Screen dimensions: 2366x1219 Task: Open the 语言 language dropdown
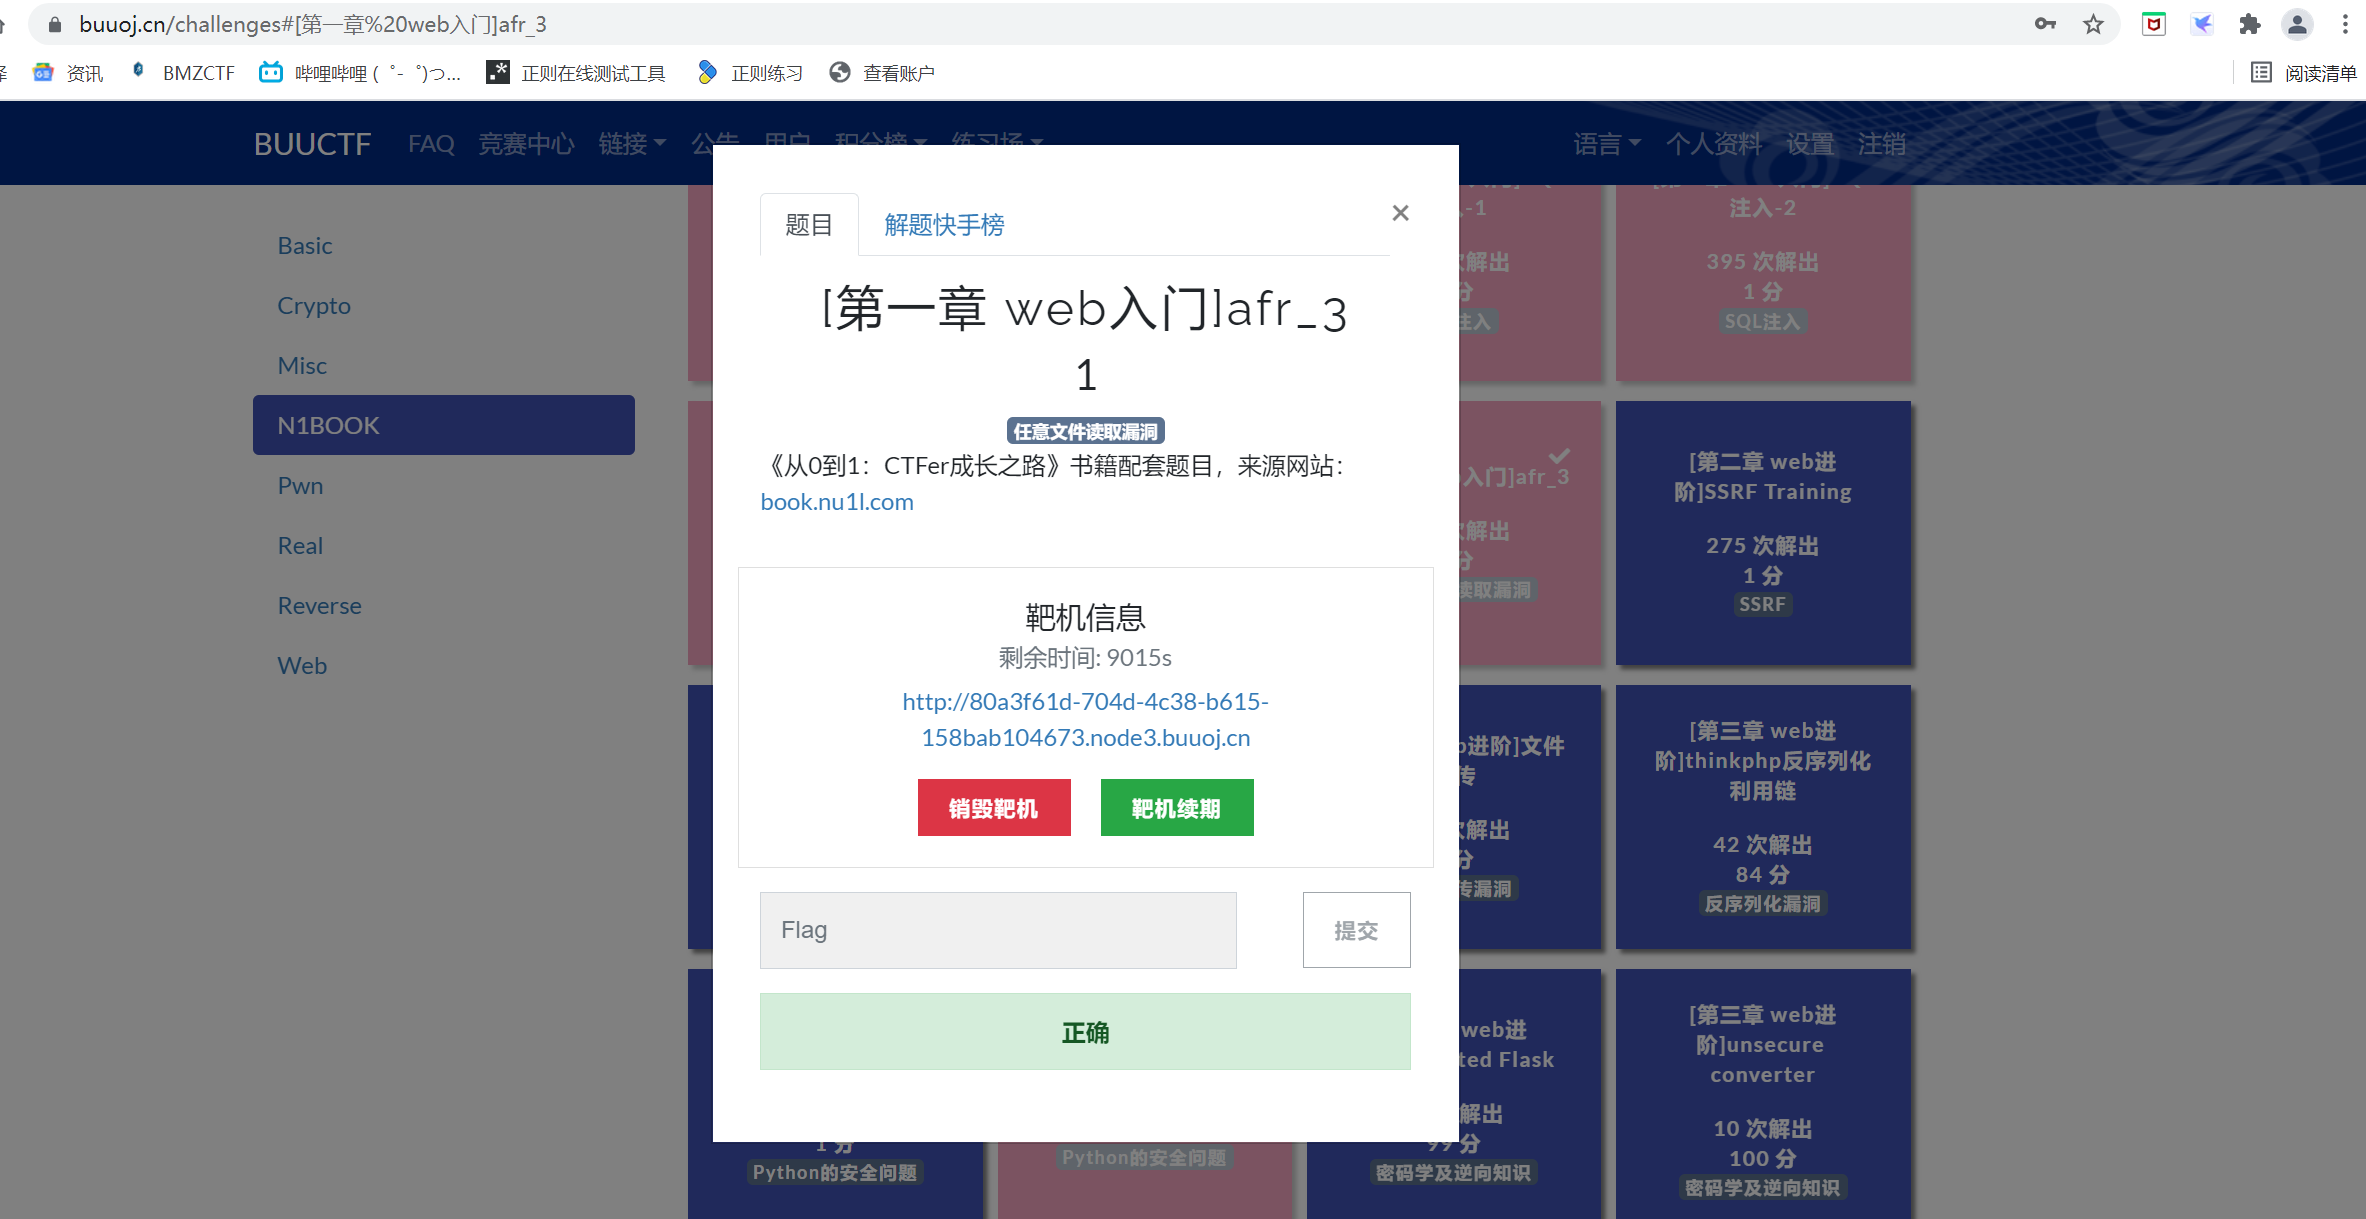point(1604,143)
